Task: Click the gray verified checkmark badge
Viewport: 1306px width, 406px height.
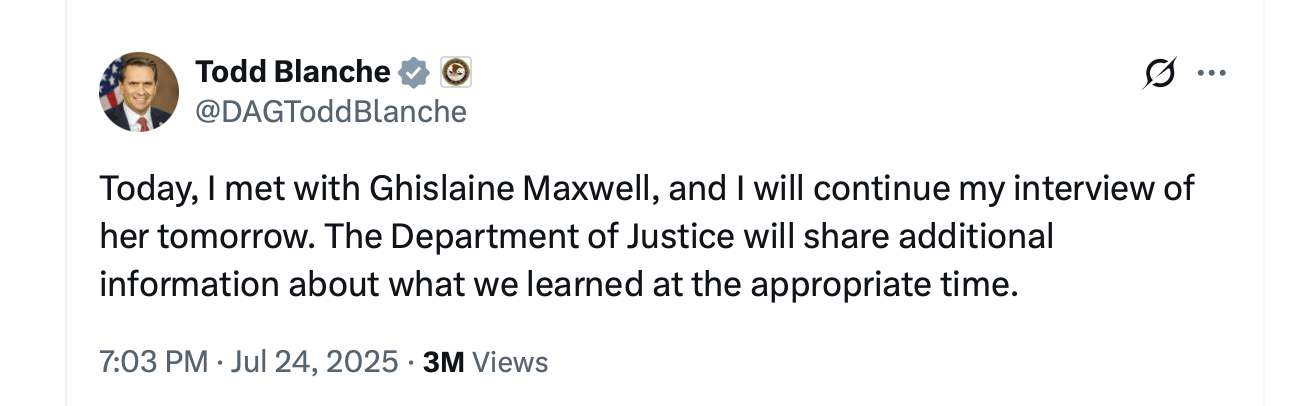Action: [x=414, y=72]
